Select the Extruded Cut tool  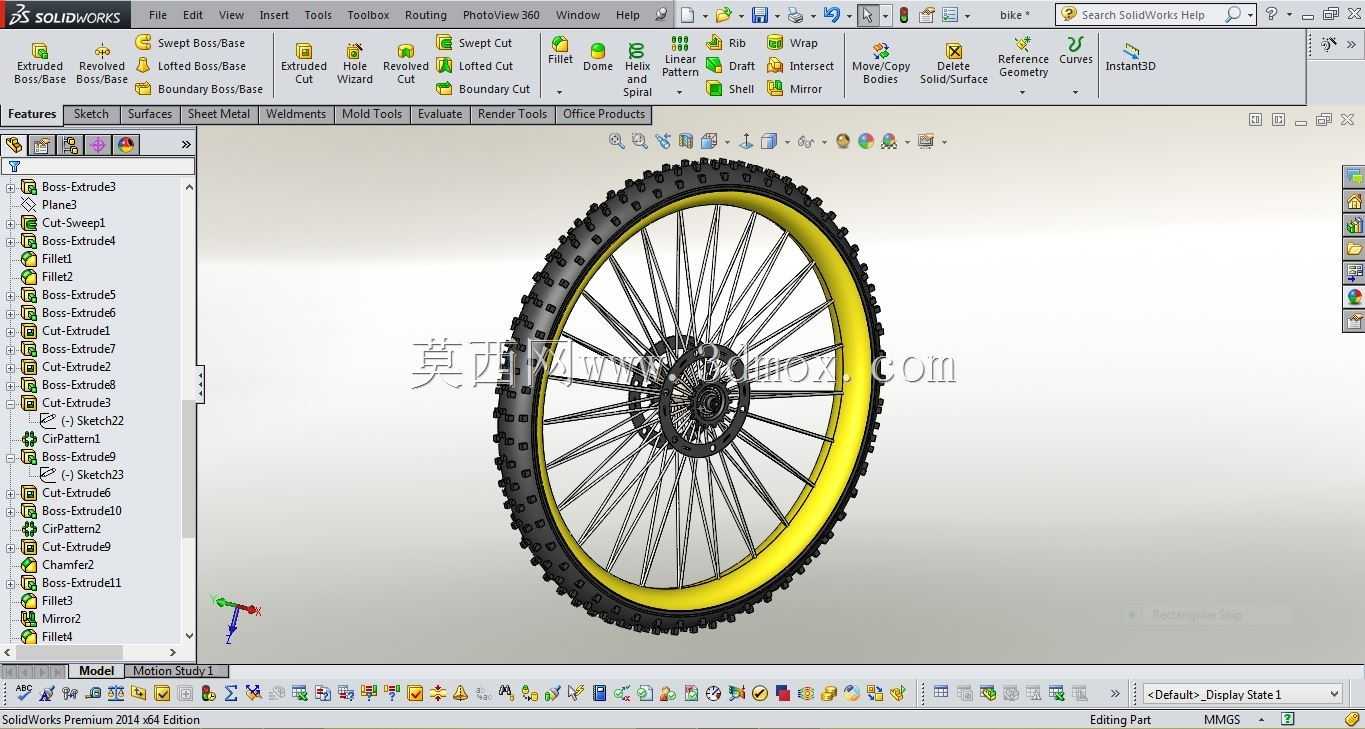tap(304, 64)
